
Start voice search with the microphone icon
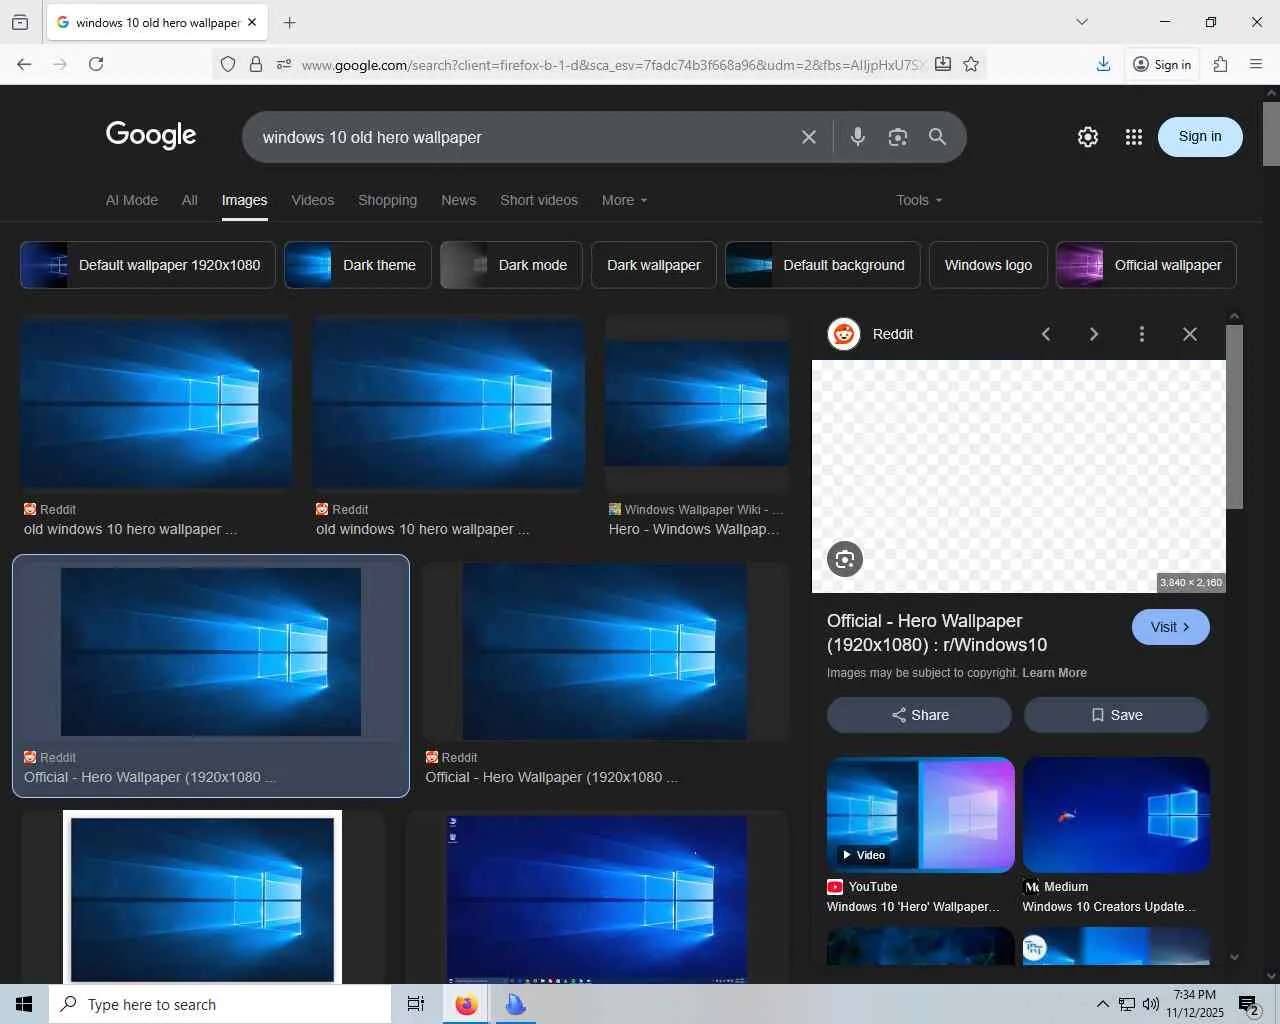point(857,137)
